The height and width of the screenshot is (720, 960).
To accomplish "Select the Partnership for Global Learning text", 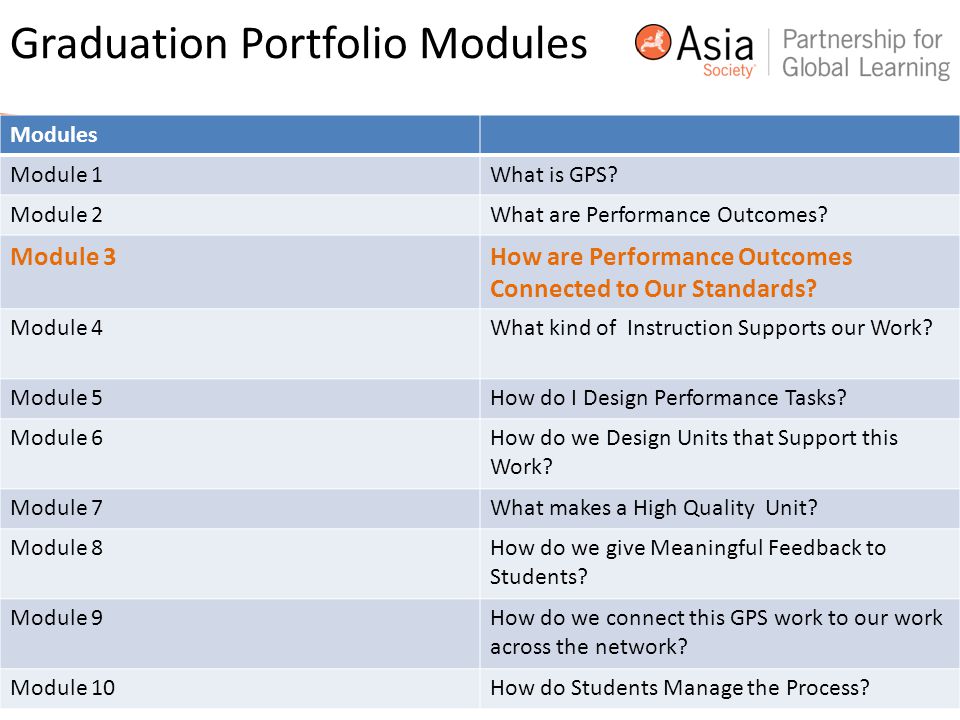I will coord(866,53).
